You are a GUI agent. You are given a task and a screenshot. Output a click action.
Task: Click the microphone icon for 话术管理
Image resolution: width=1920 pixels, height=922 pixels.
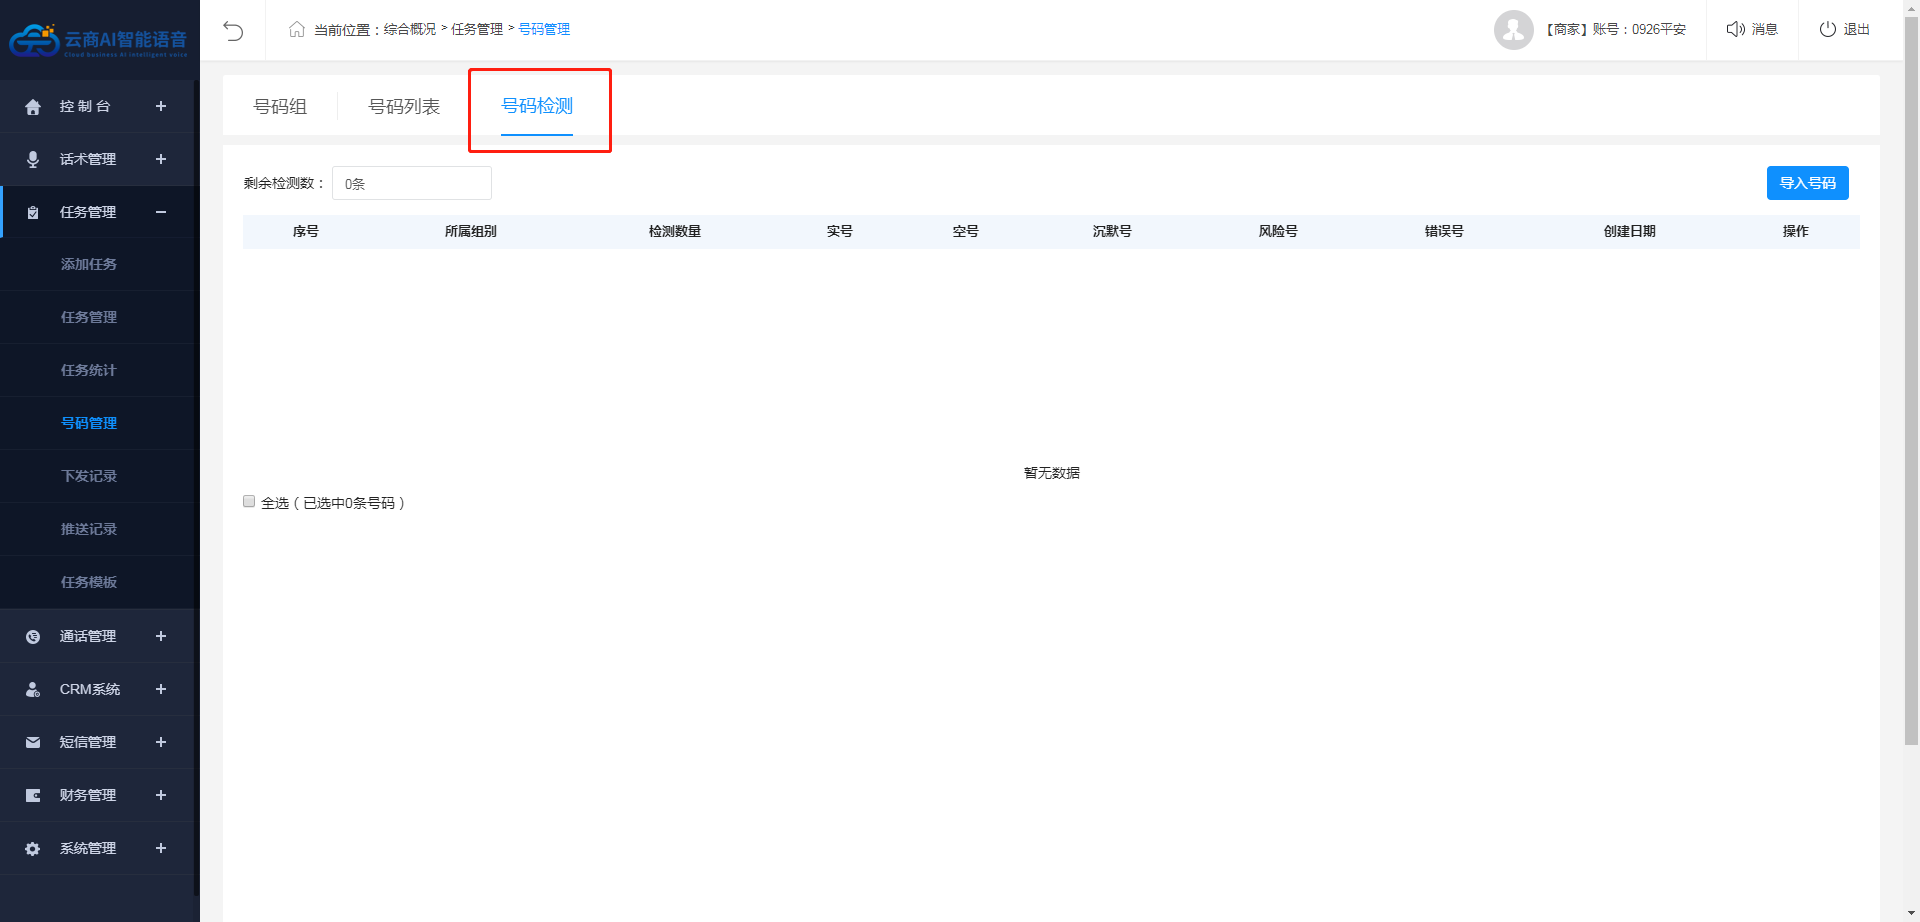(33, 159)
